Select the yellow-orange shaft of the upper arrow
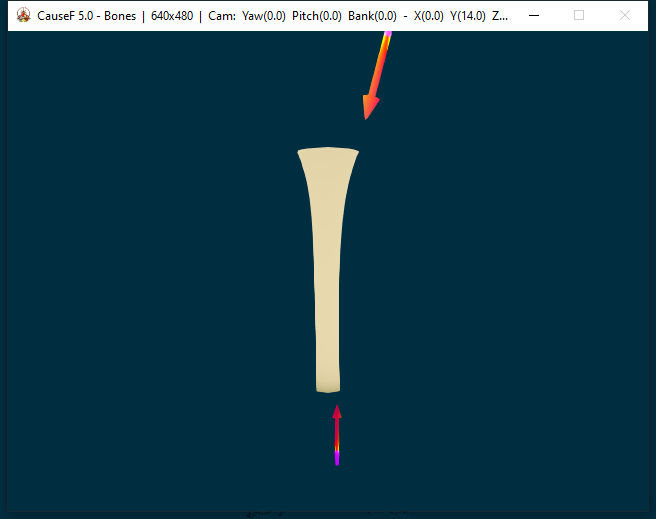Viewport: 656px width, 519px height. tap(379, 66)
